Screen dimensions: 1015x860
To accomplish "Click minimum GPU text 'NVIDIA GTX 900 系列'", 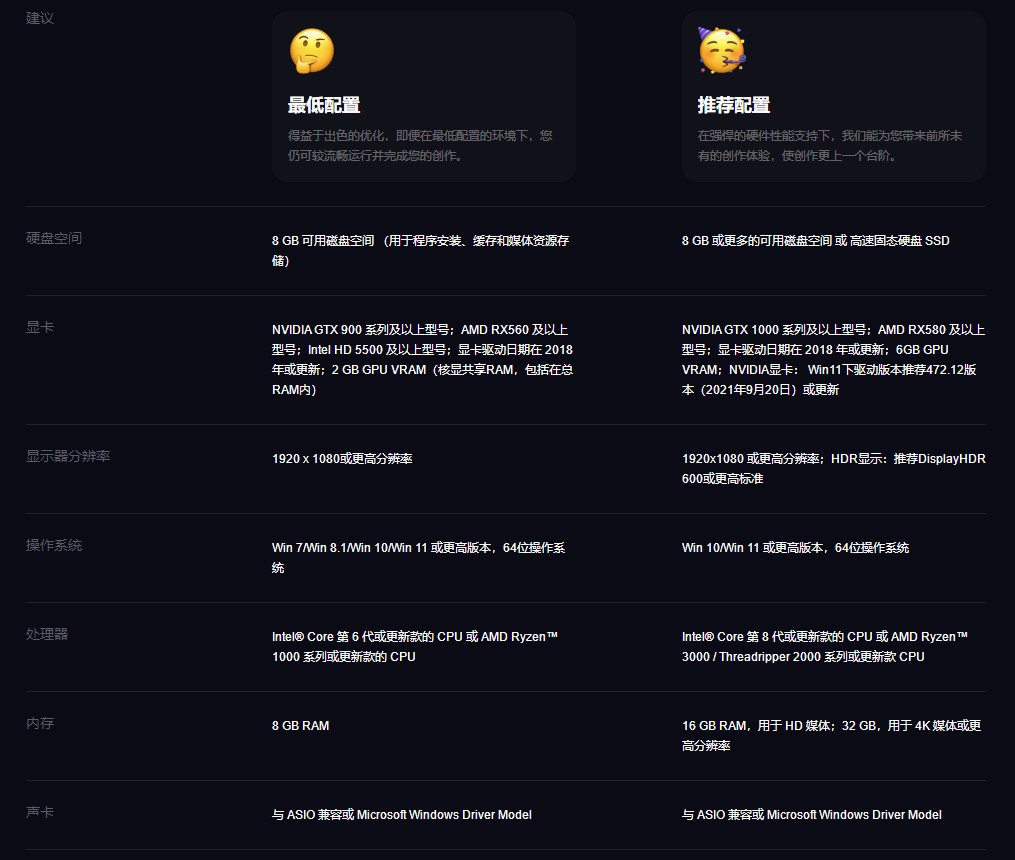I will (423, 360).
